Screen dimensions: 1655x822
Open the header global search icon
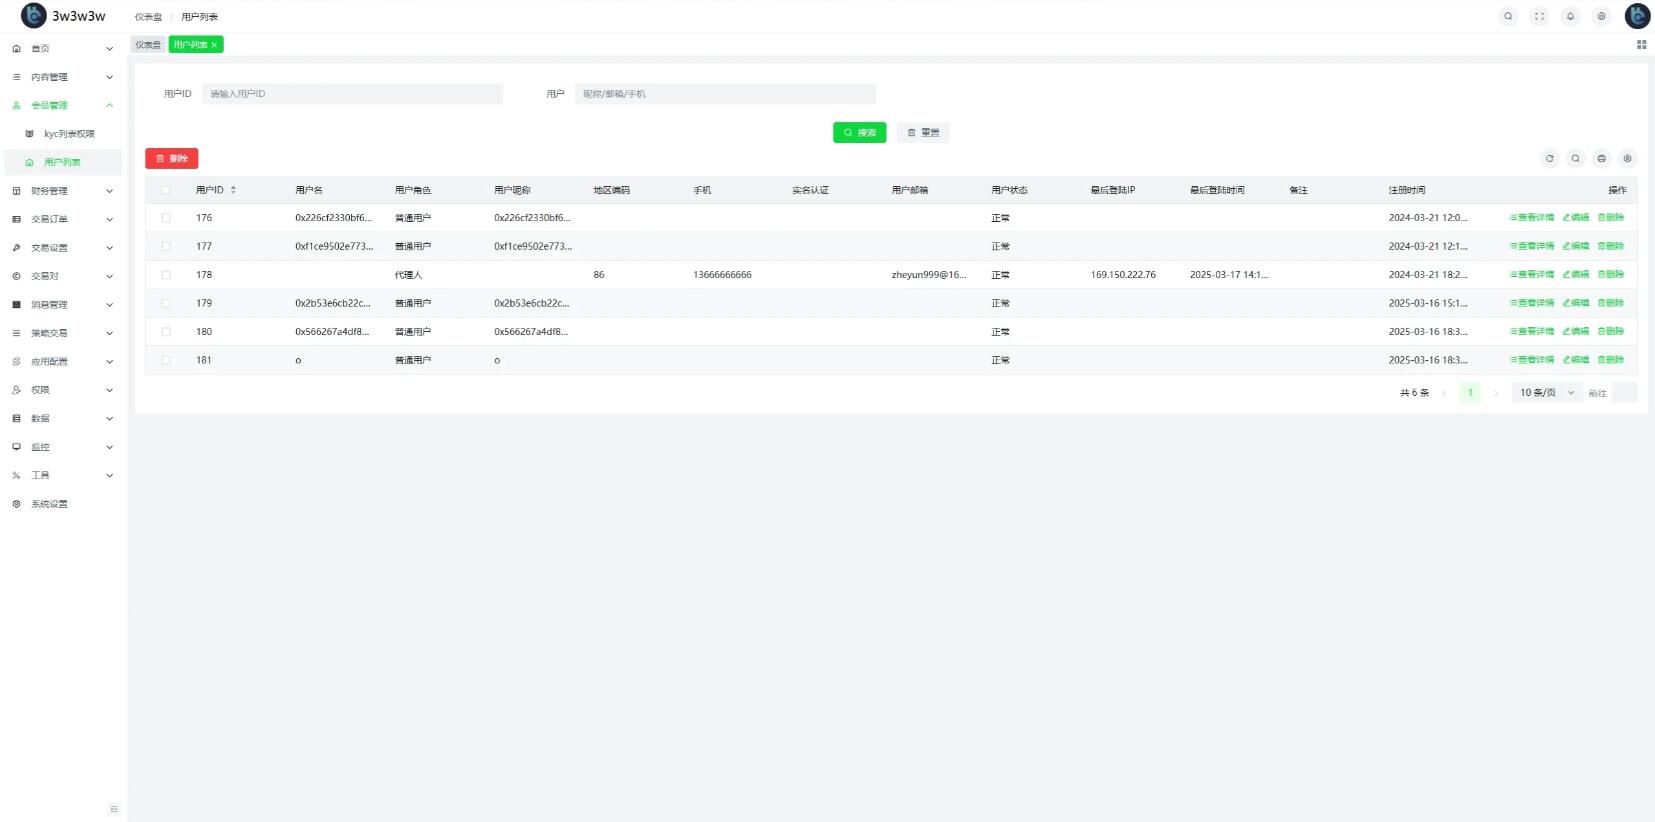(x=1508, y=16)
